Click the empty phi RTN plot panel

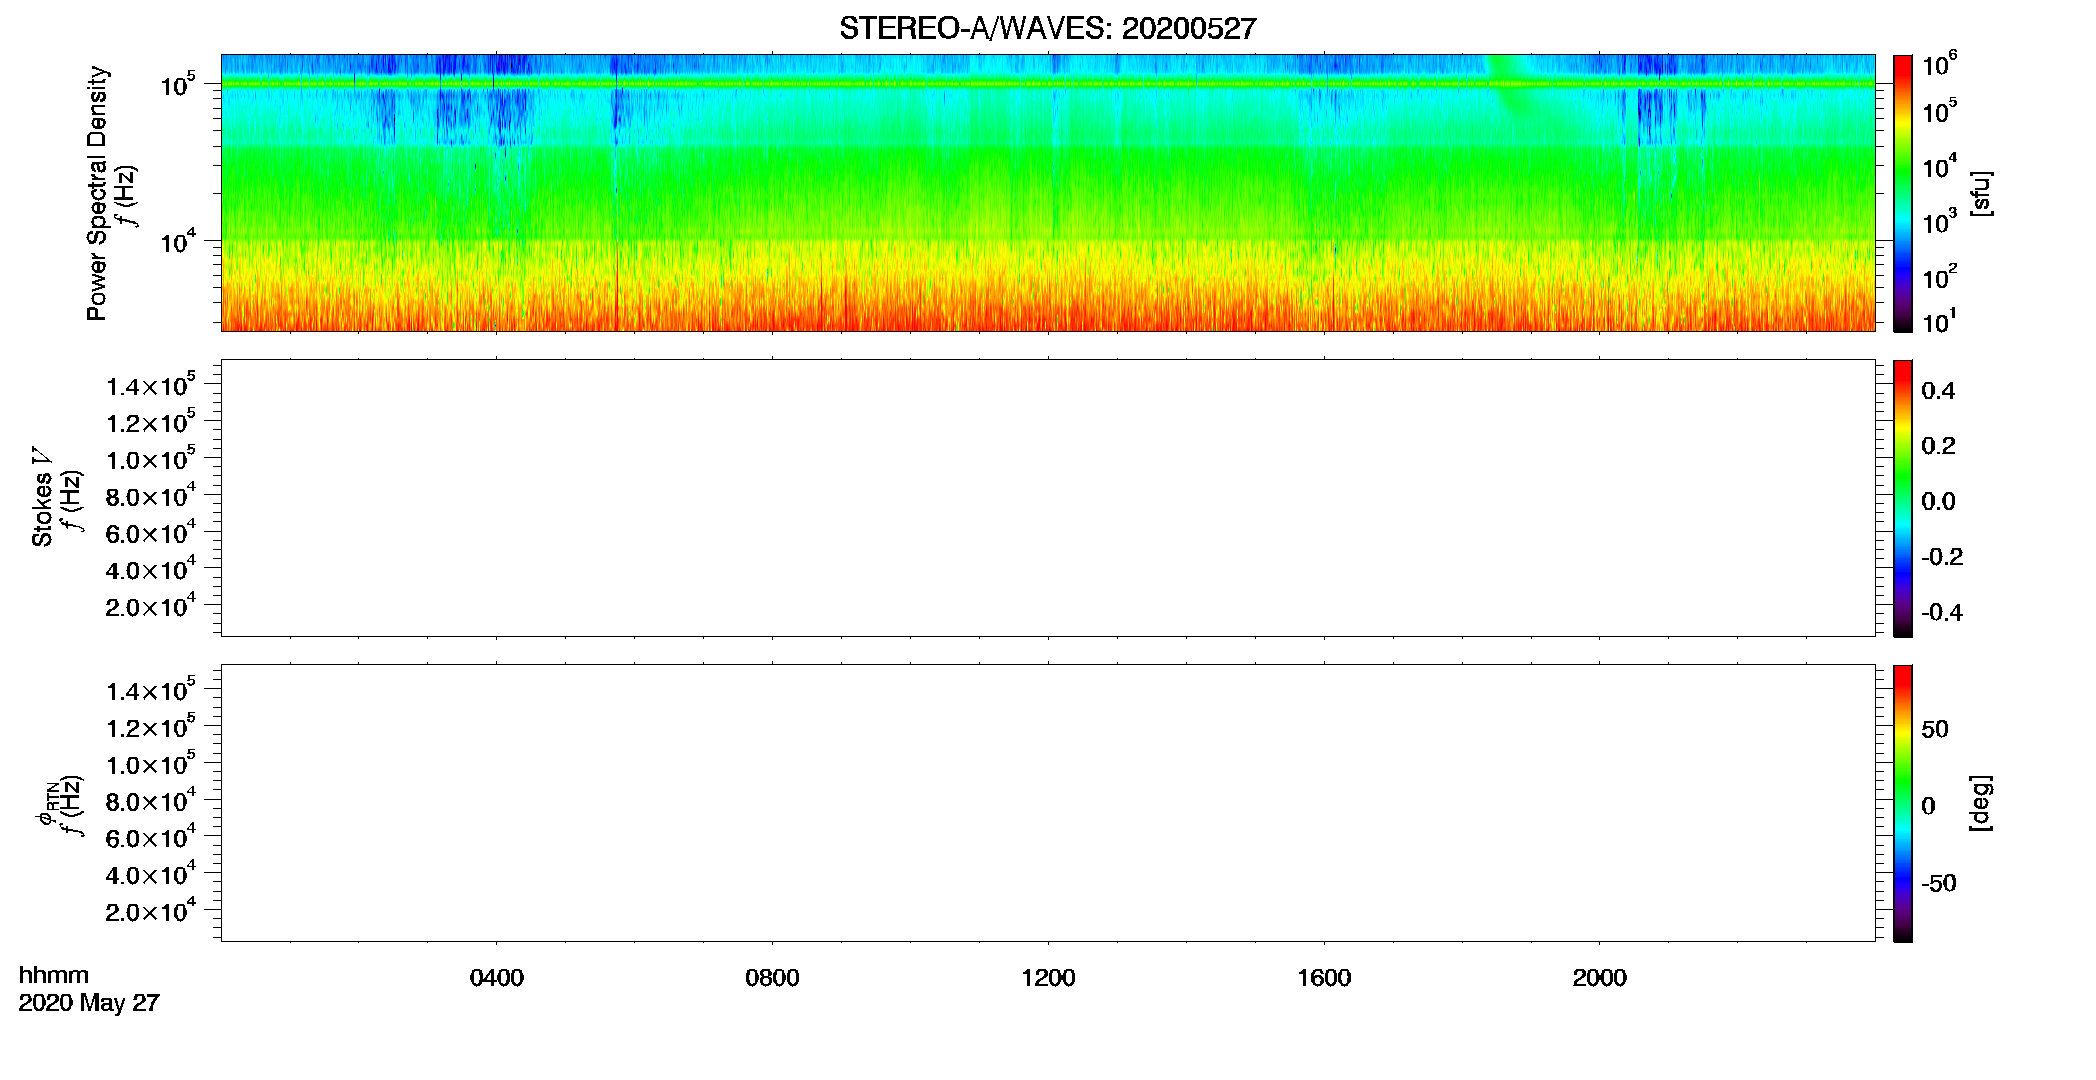click(1048, 803)
